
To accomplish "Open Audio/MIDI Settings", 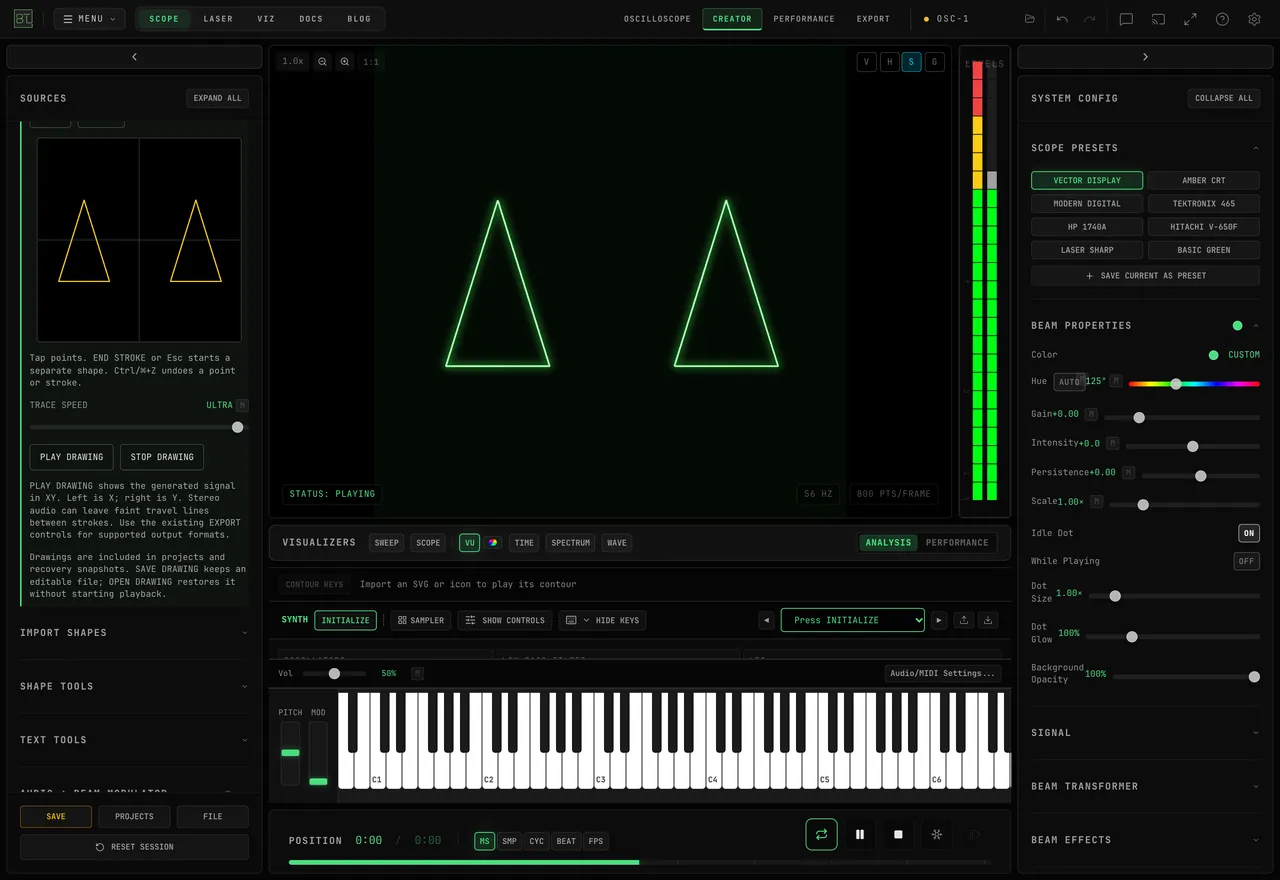I will point(943,673).
